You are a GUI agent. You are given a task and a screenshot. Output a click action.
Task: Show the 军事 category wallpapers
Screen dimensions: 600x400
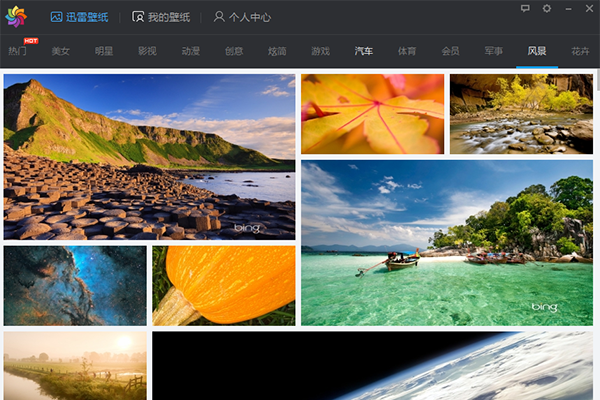[x=493, y=51]
